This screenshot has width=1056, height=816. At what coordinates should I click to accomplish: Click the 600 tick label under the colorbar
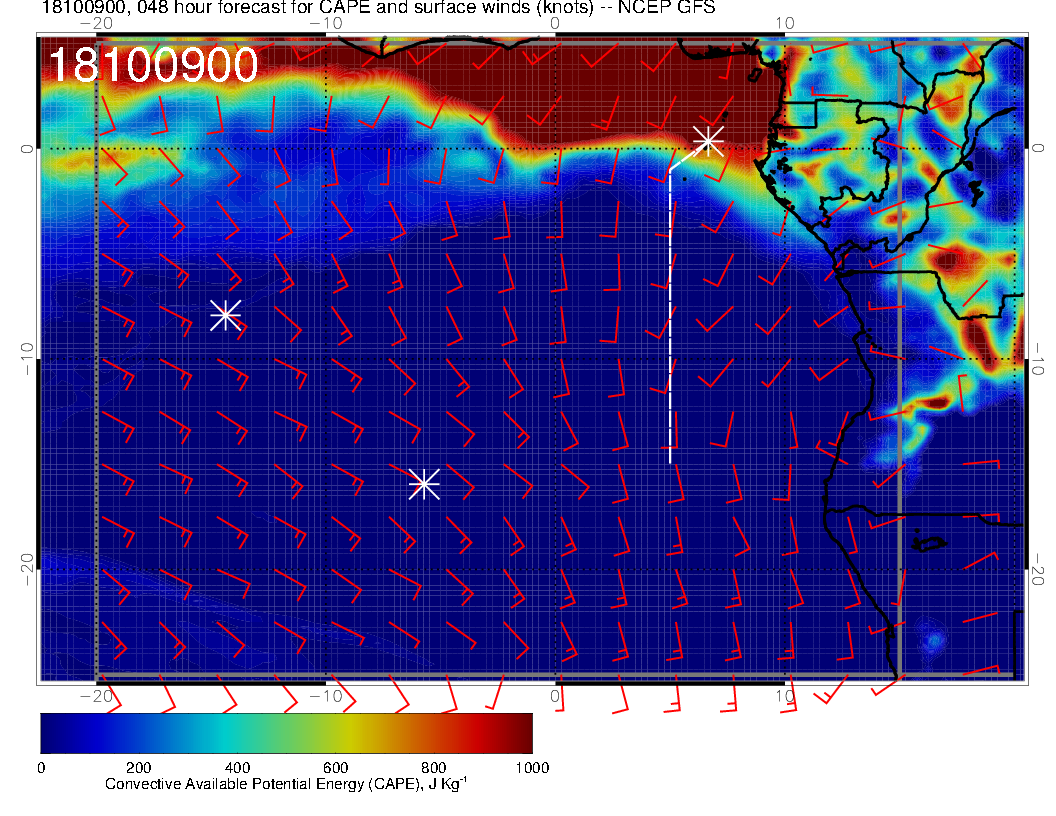(335, 767)
